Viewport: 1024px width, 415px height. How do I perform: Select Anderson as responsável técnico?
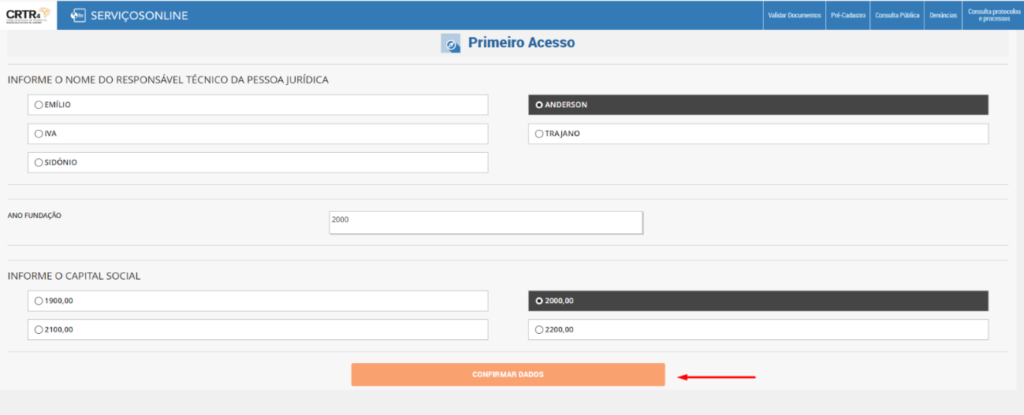[x=539, y=104]
